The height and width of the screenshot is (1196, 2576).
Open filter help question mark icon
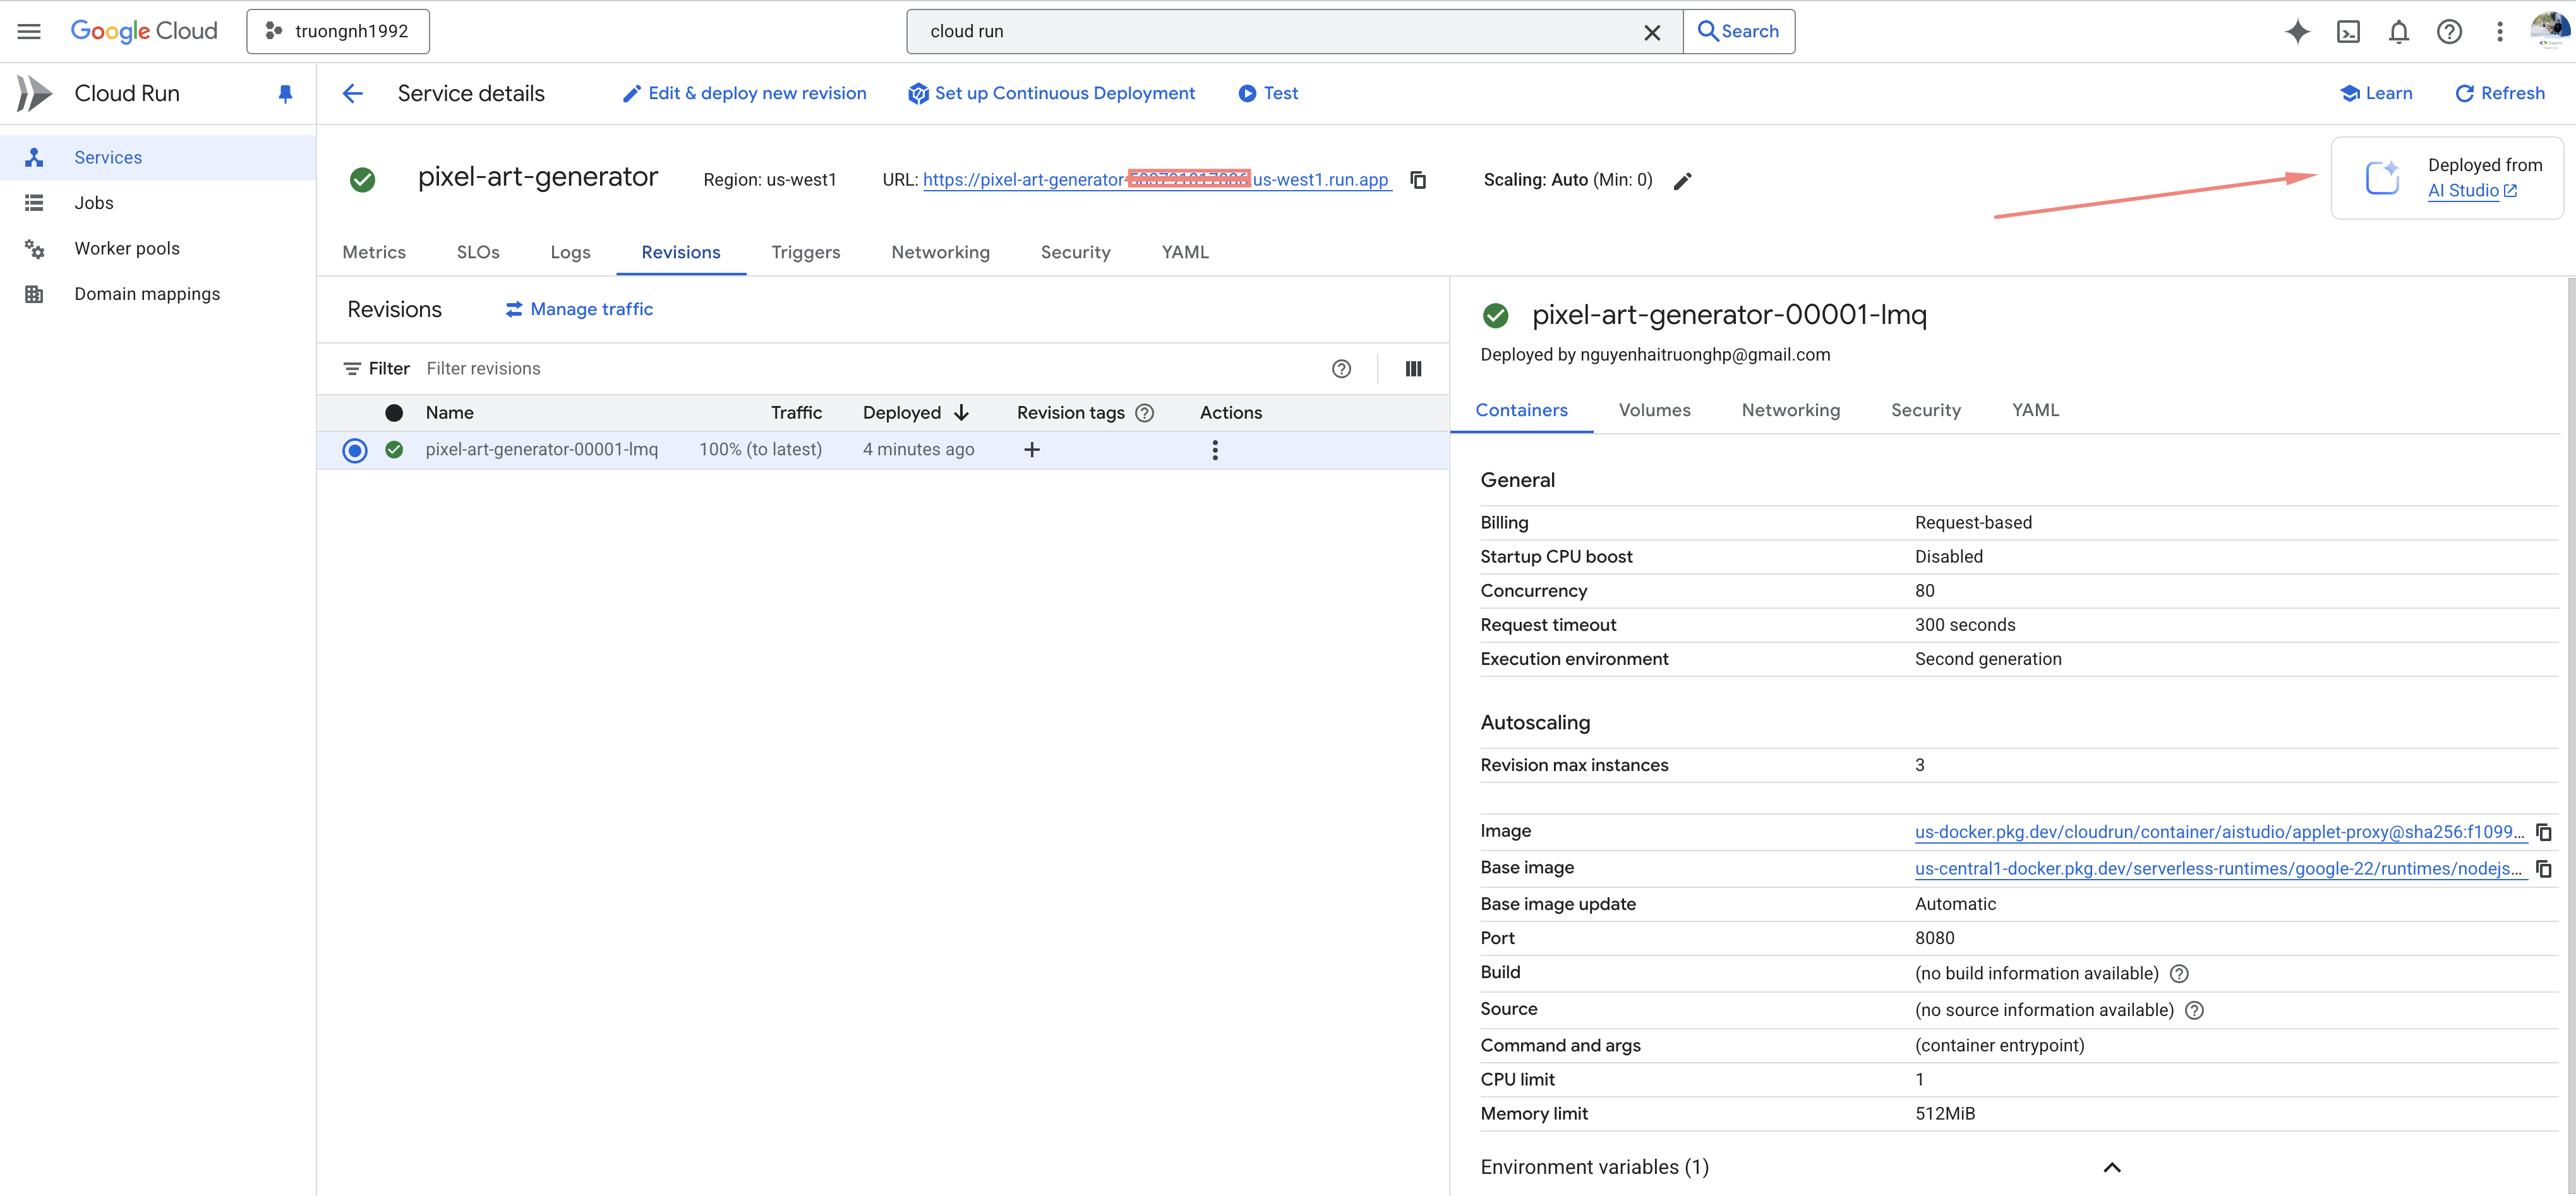pos(1341,369)
